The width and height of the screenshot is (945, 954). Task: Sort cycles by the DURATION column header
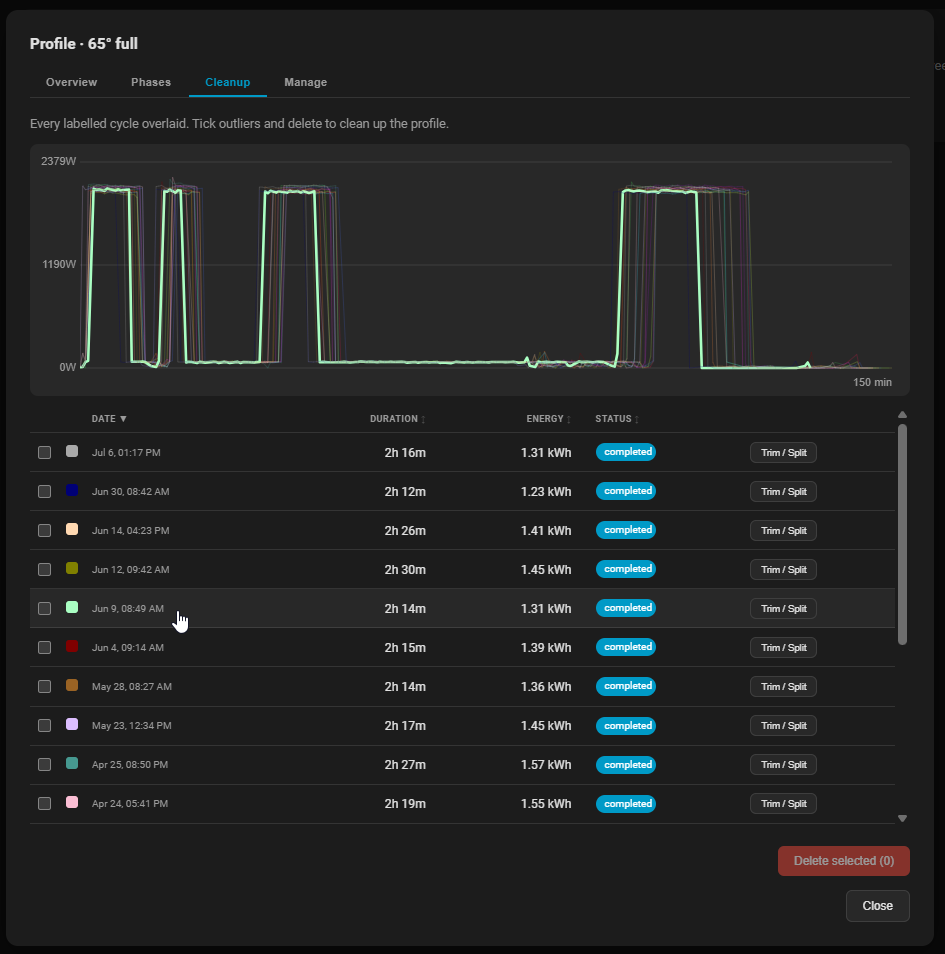(397, 419)
